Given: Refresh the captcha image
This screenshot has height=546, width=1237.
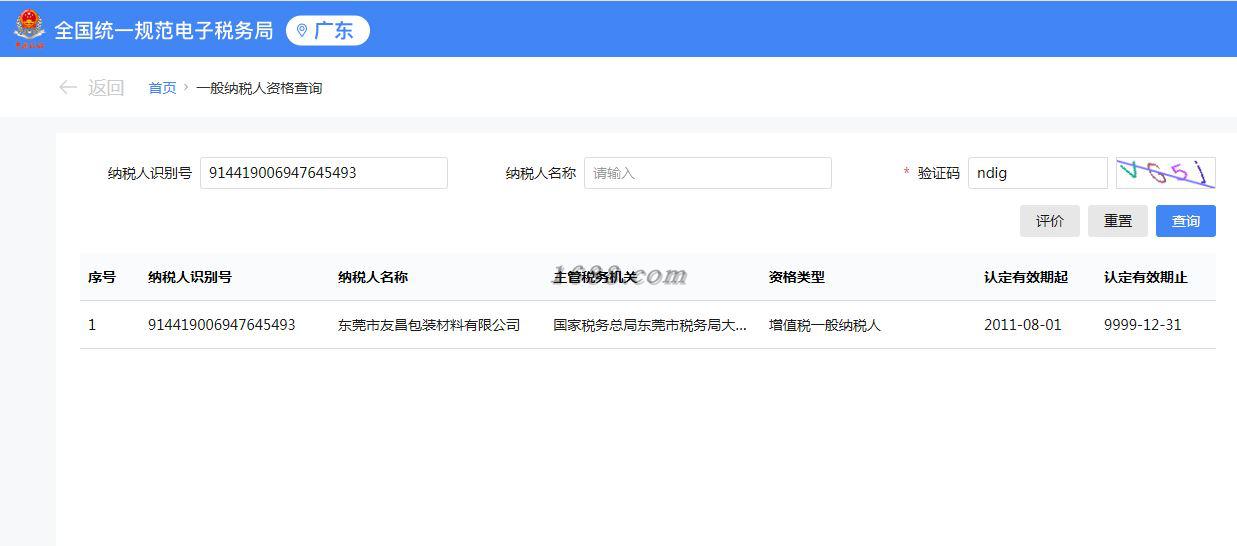Looking at the screenshot, I should [1166, 173].
